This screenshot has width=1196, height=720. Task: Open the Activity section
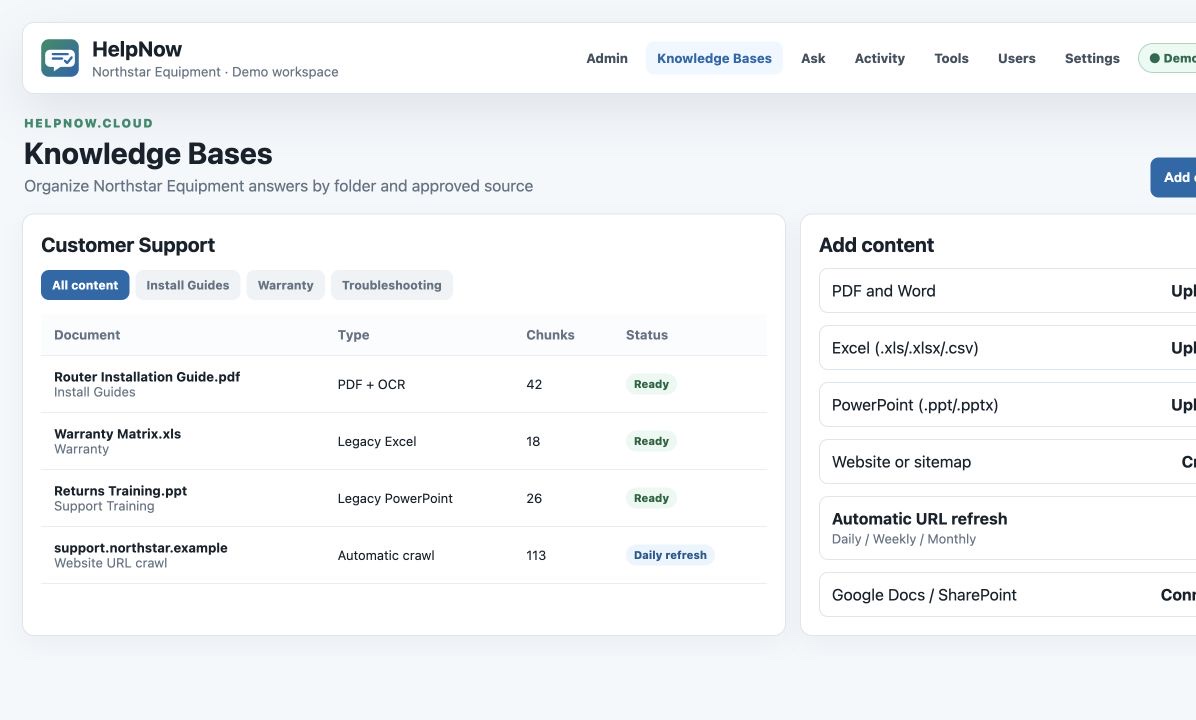coord(879,58)
